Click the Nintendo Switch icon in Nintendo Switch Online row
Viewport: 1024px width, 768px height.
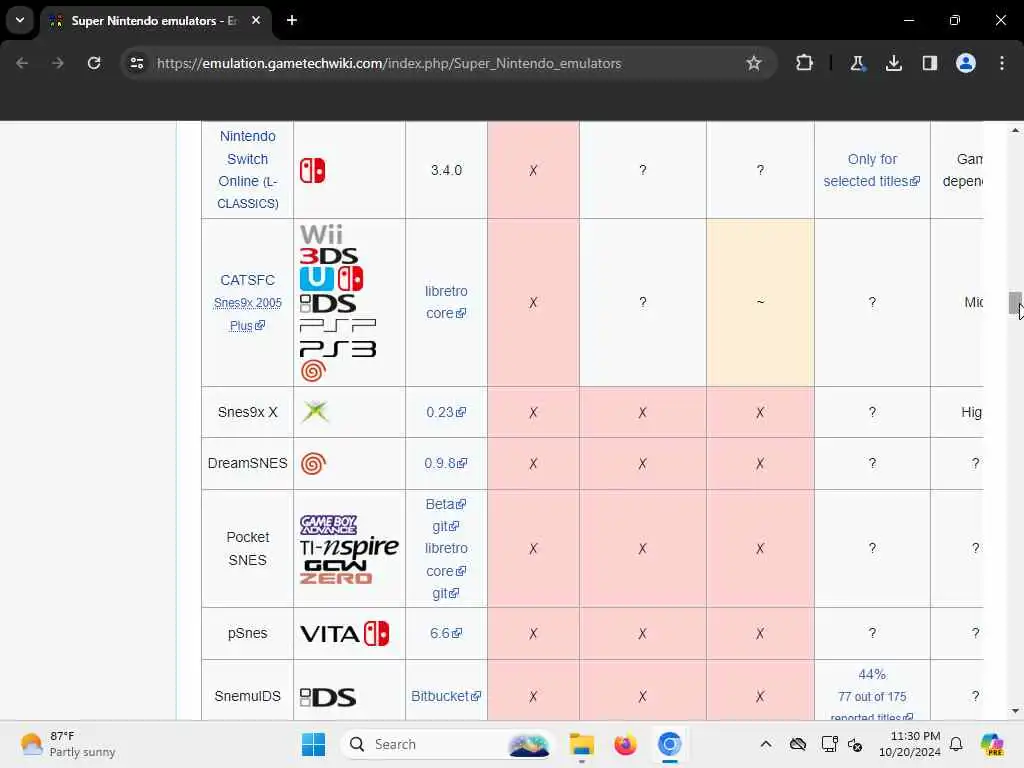(312, 170)
